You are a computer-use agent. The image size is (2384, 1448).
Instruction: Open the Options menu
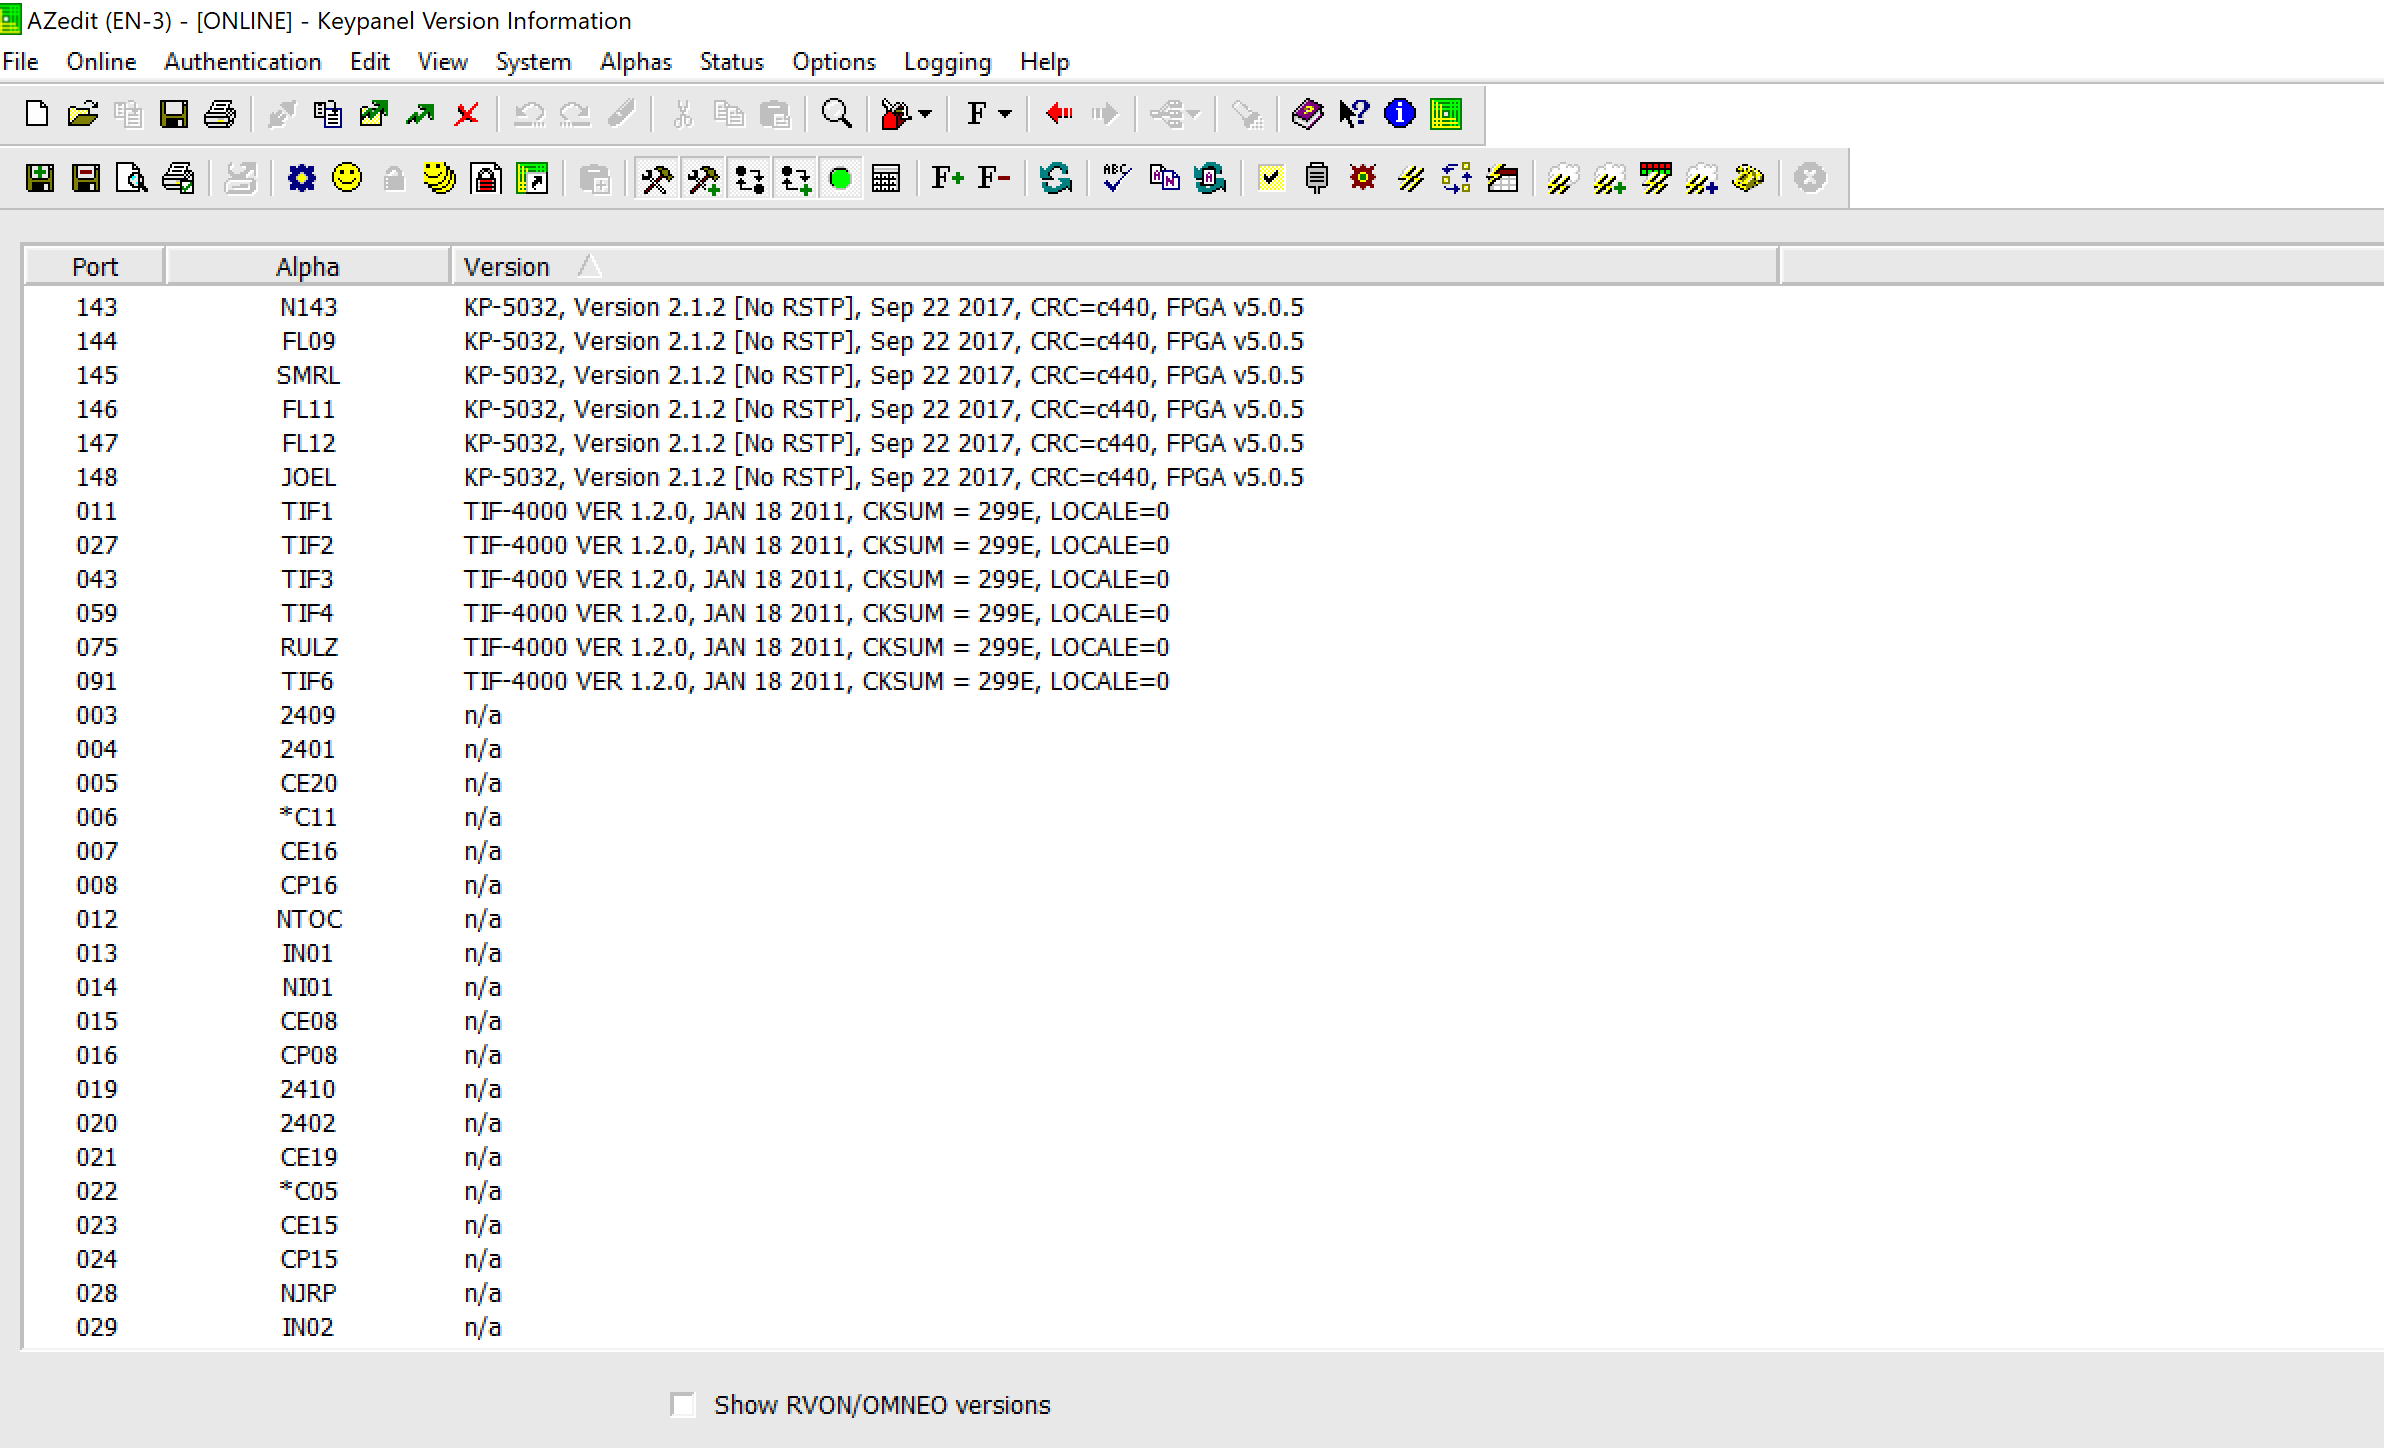[834, 62]
